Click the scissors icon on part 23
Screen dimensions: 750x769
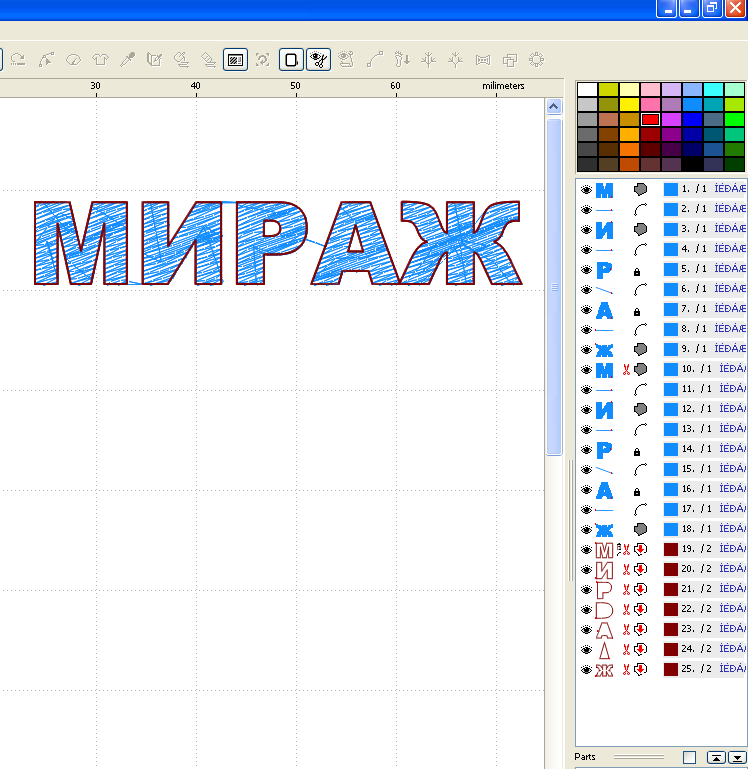click(x=626, y=630)
